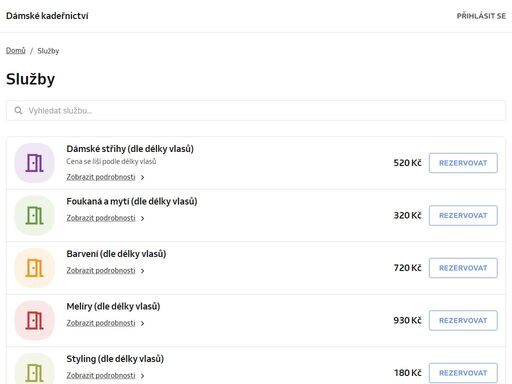The width and height of the screenshot is (512, 384).
Task: Open Zobrazit podrobnosti link for Styling
Action: [101, 375]
